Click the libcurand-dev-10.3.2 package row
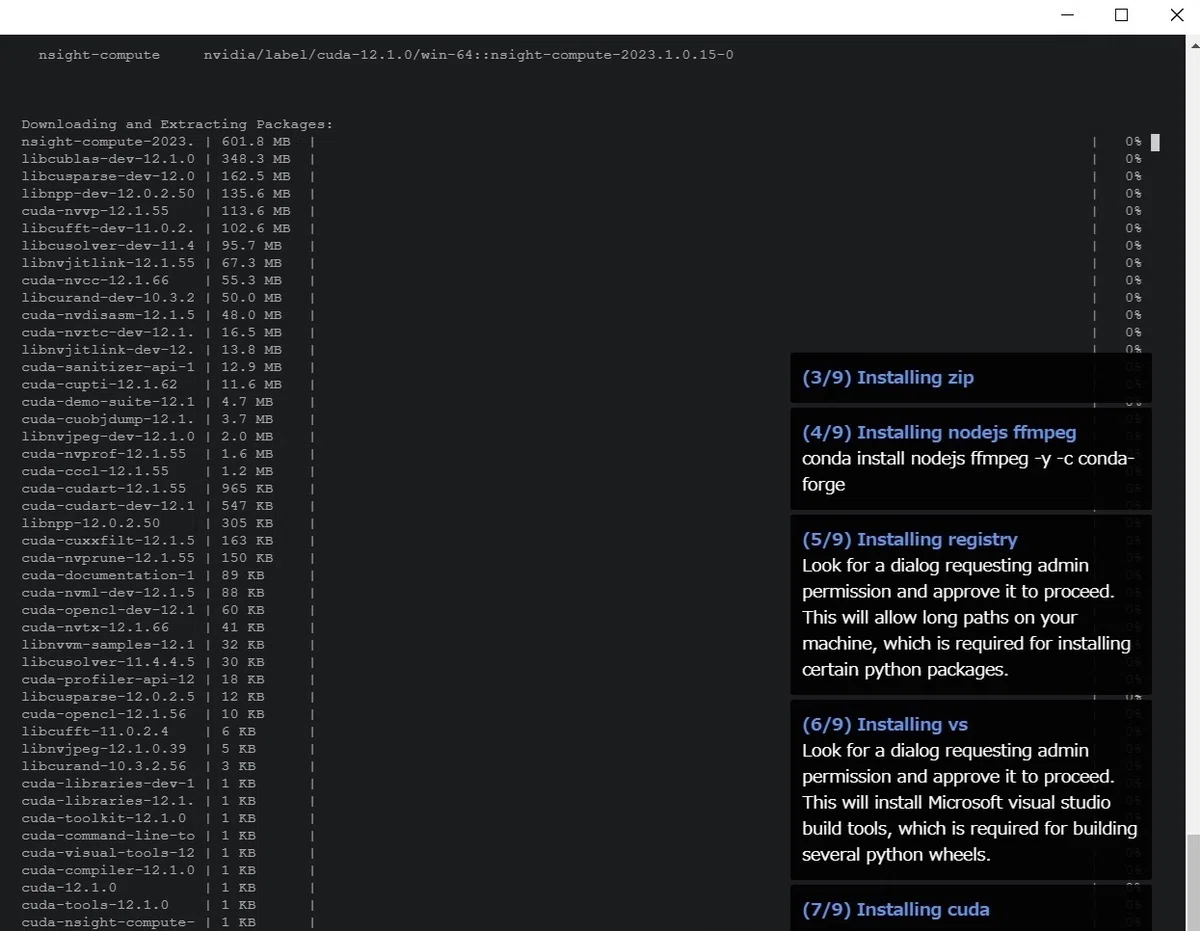Image resolution: width=1200 pixels, height=931 pixels. [x=581, y=297]
